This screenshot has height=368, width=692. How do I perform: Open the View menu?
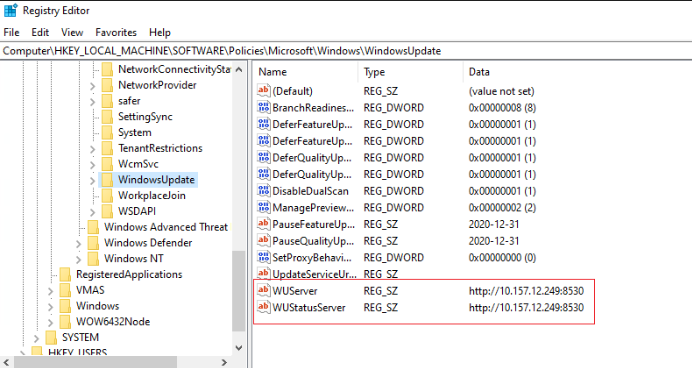click(x=72, y=32)
